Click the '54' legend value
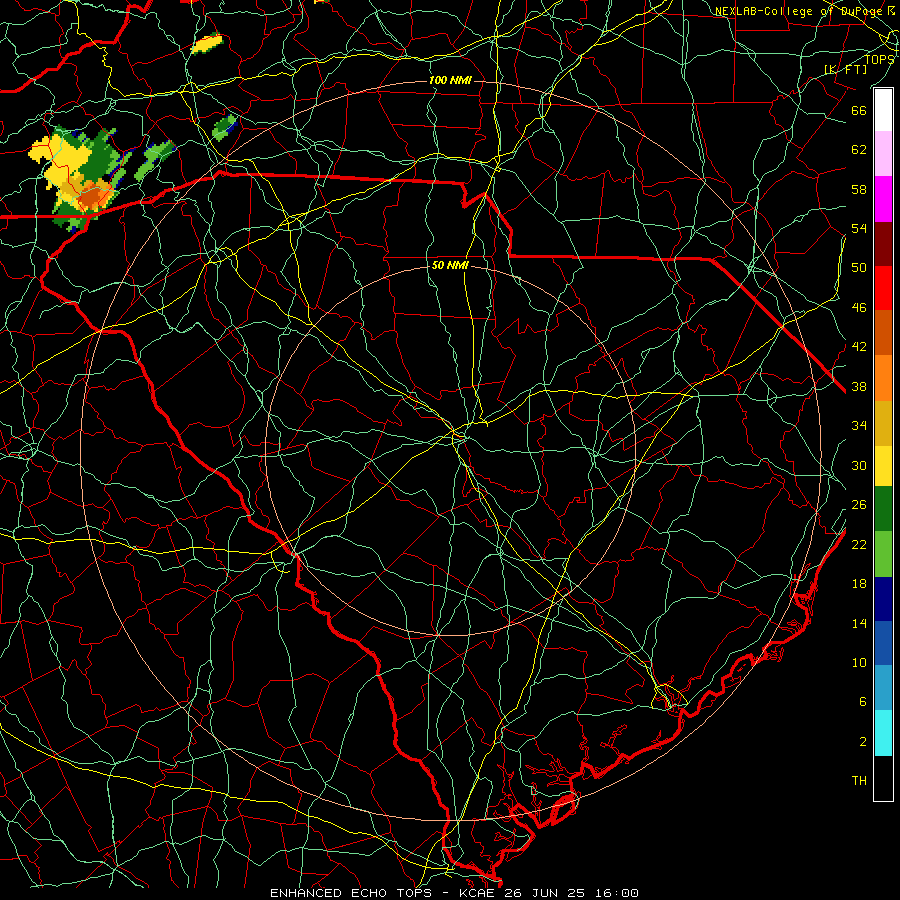 coord(859,228)
